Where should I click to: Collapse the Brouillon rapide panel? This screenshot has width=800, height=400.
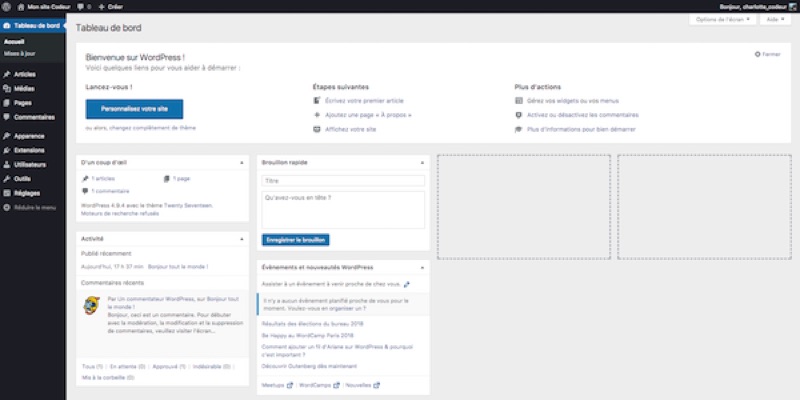(422, 160)
